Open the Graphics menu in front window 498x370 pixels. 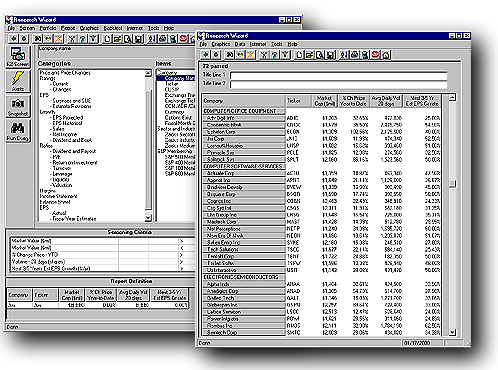(x=221, y=44)
